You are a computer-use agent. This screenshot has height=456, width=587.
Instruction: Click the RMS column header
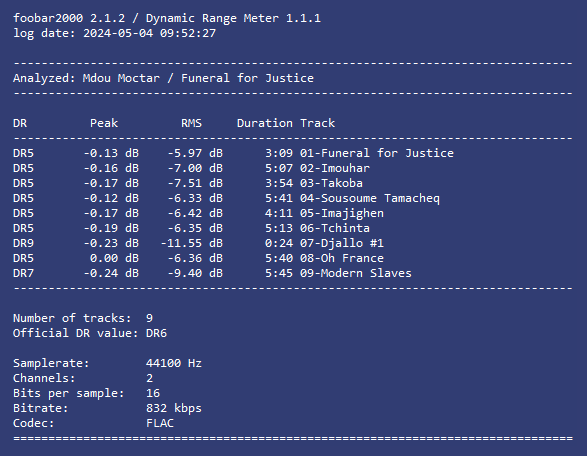coord(191,123)
